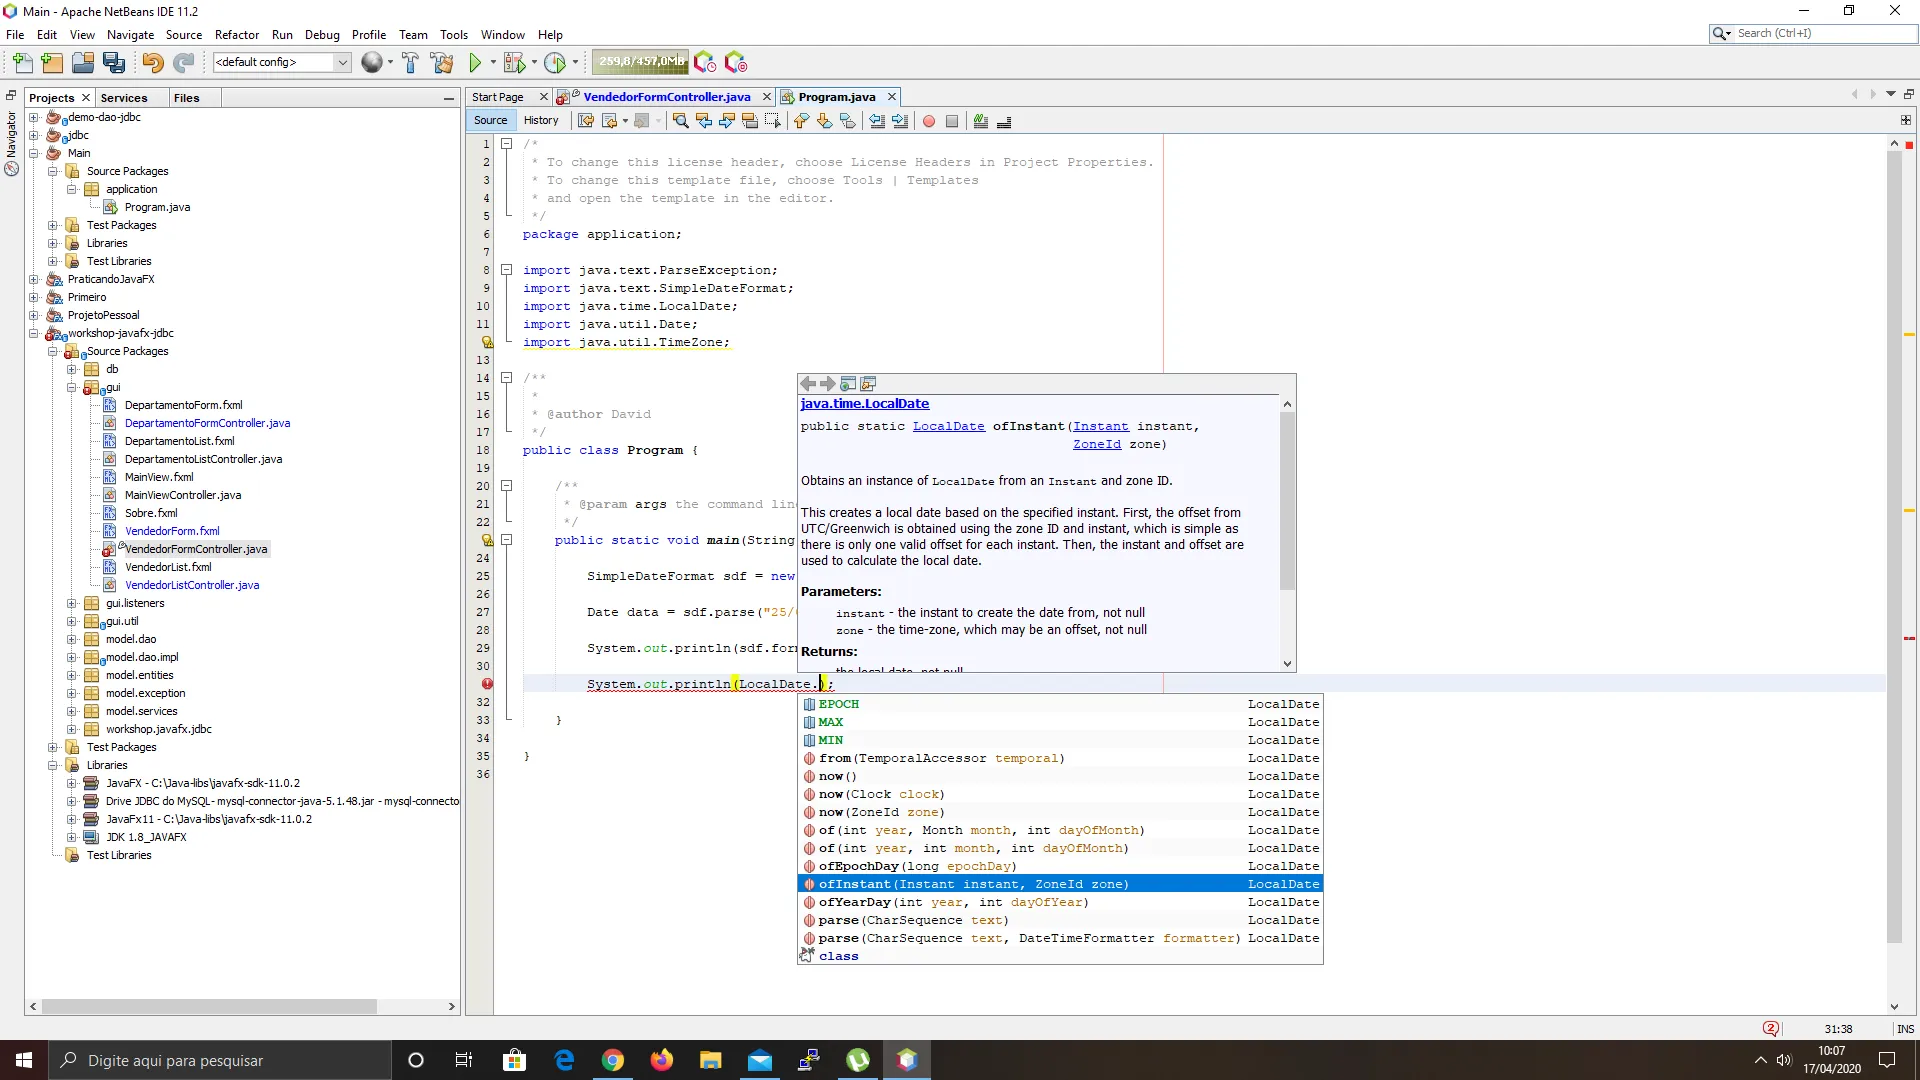The height and width of the screenshot is (1080, 1920).
Task: Switch to VendedorFormController.java tab
Action: coord(666,97)
